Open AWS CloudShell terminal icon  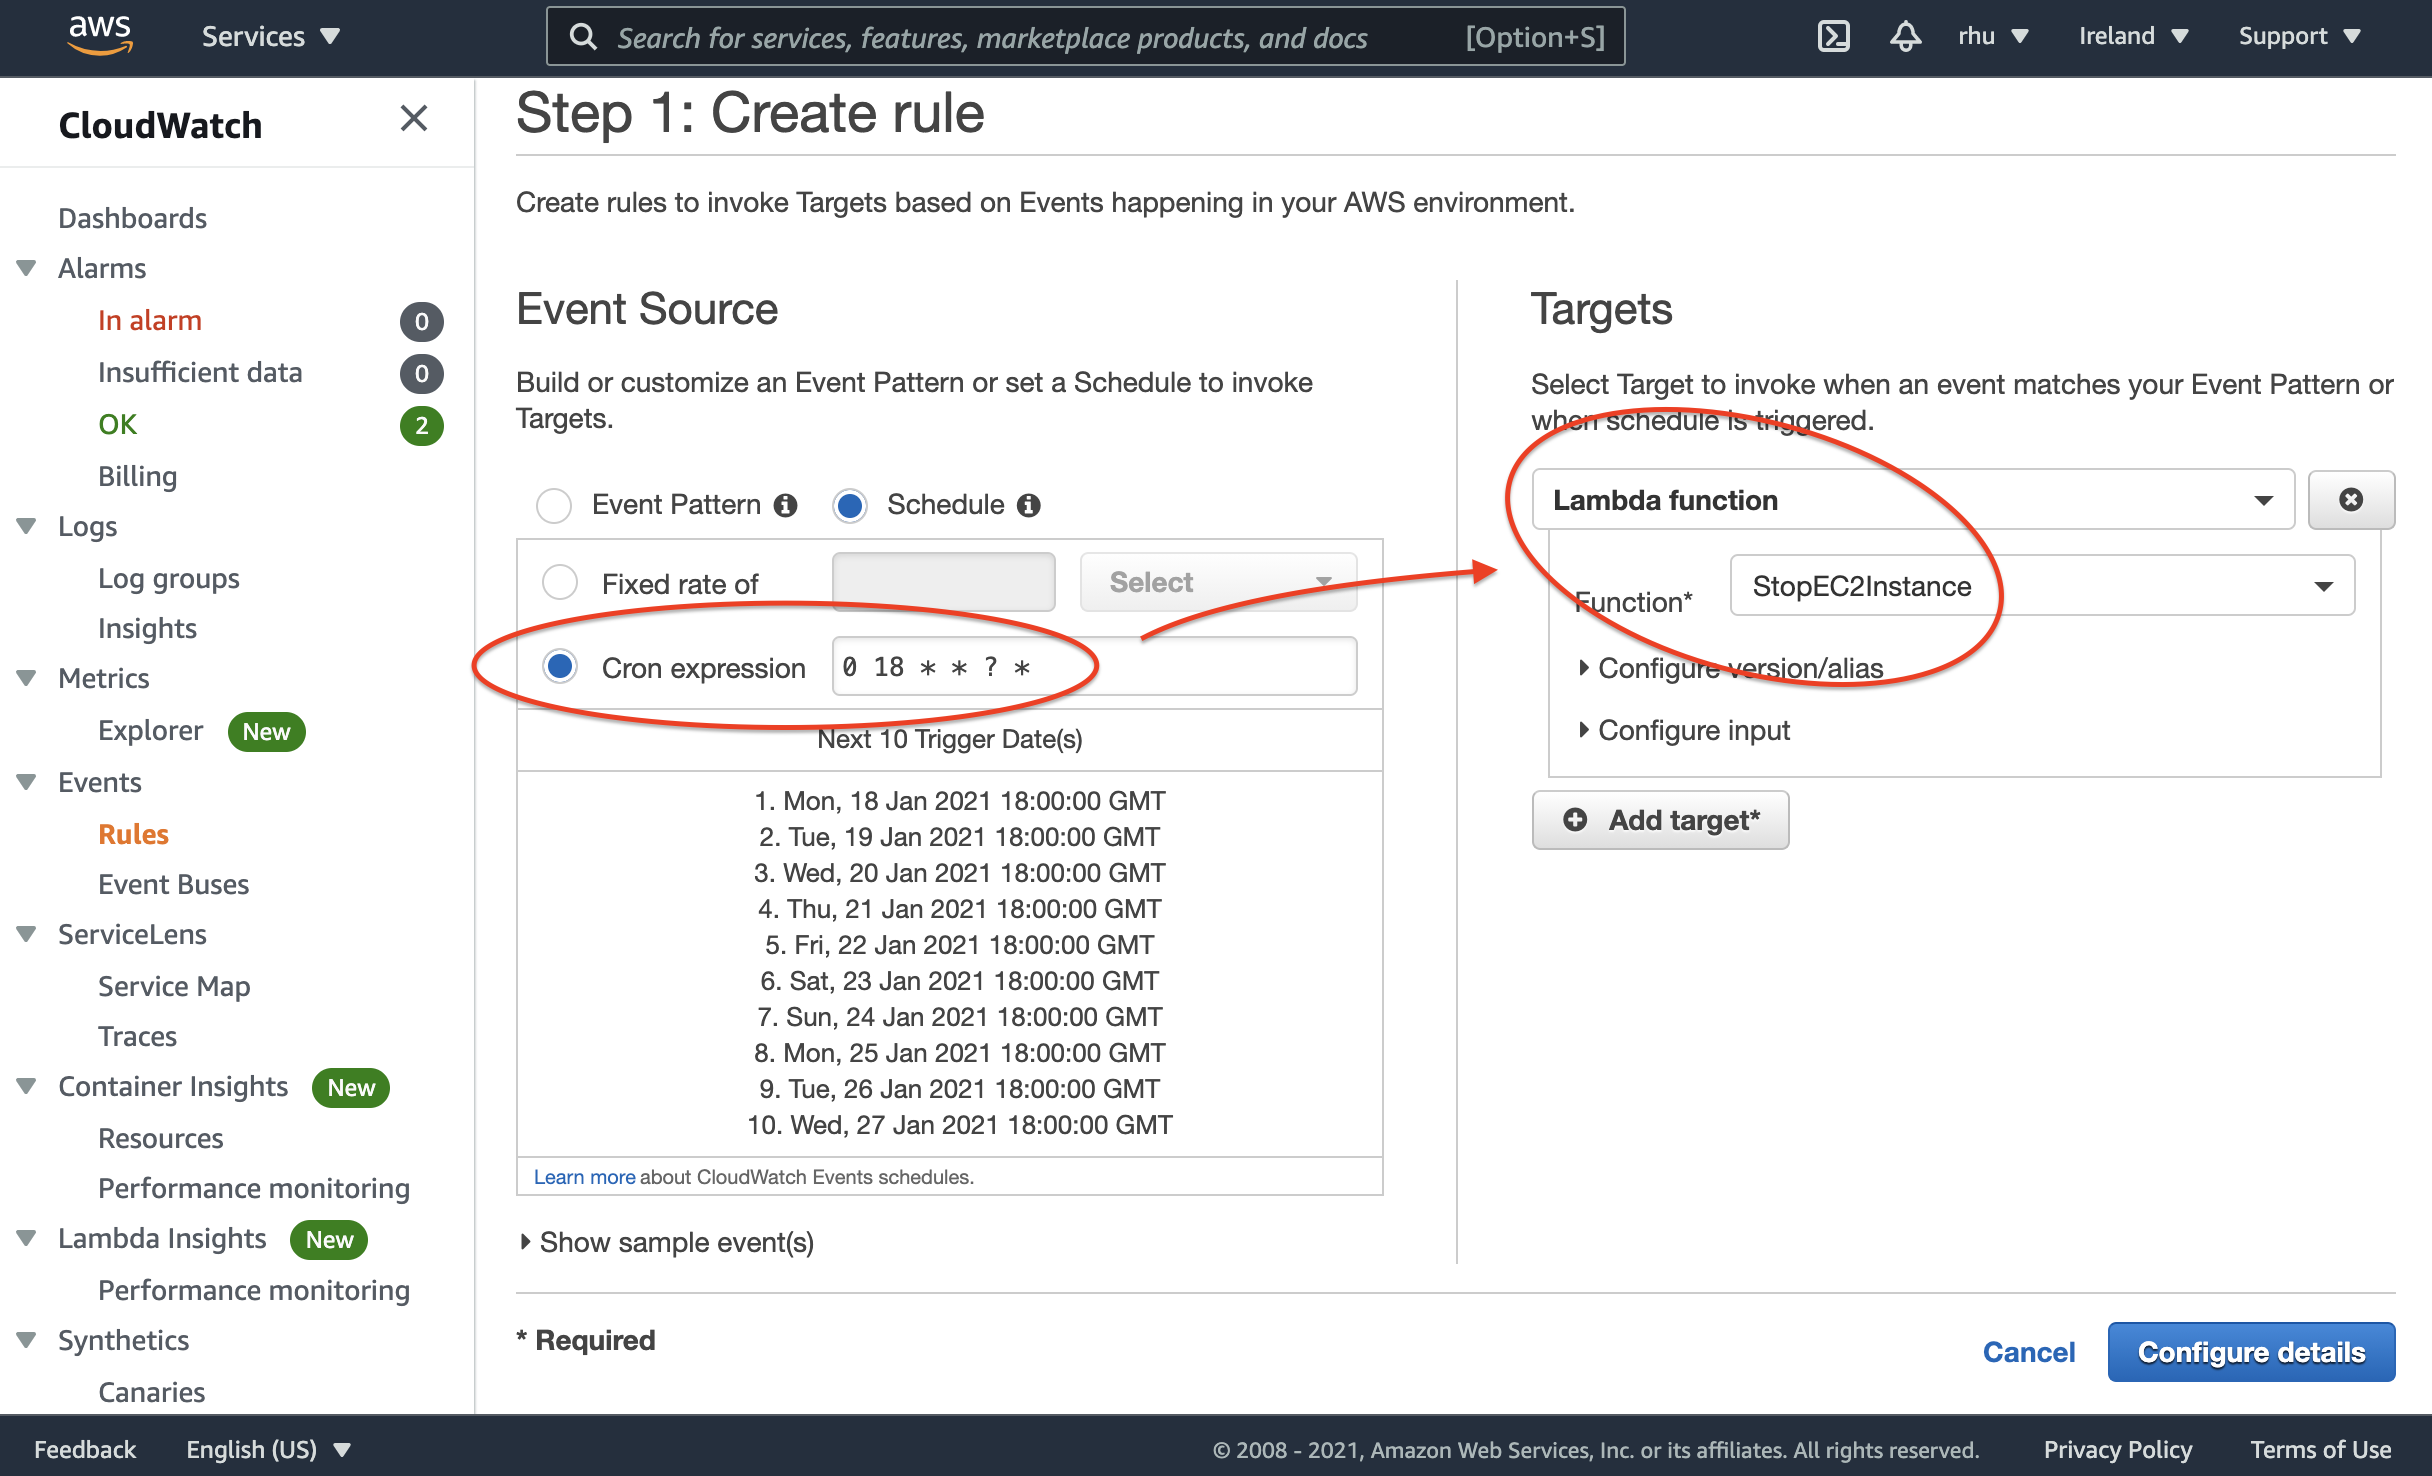1833,36
